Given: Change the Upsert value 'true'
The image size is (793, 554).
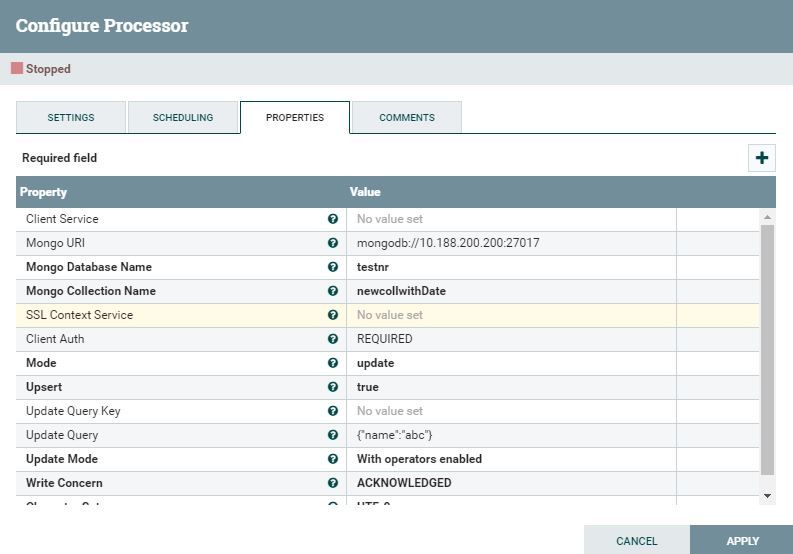Looking at the screenshot, I should pyautogui.click(x=510, y=387).
